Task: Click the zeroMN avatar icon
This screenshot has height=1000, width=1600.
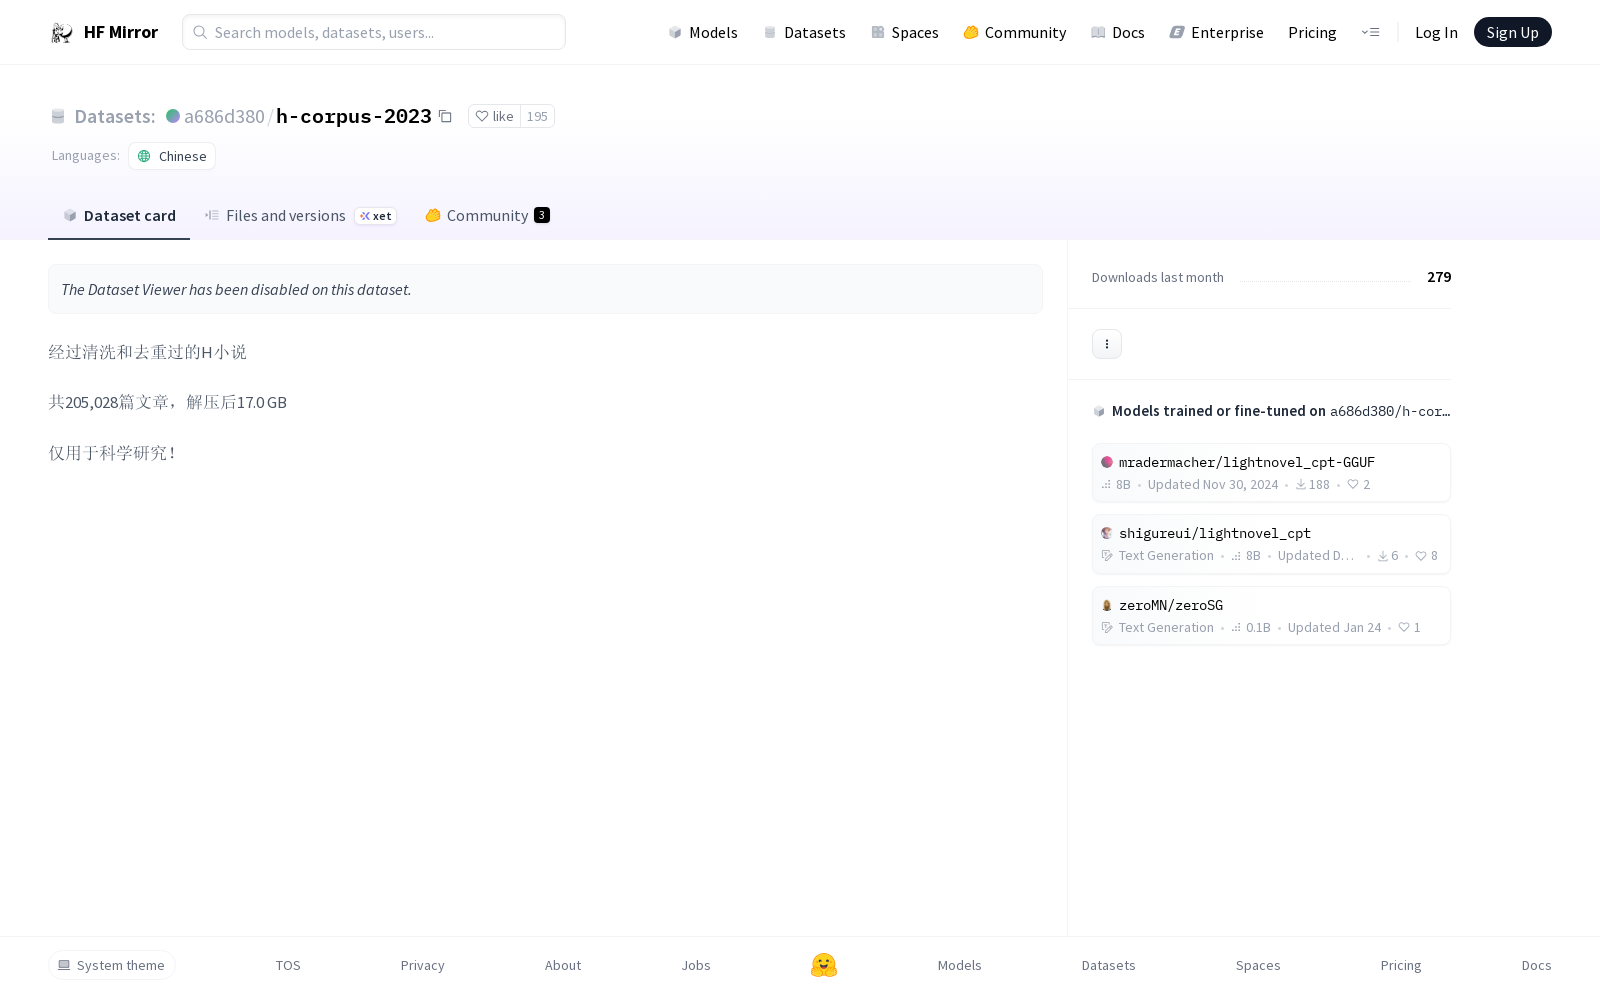Action: pos(1107,605)
